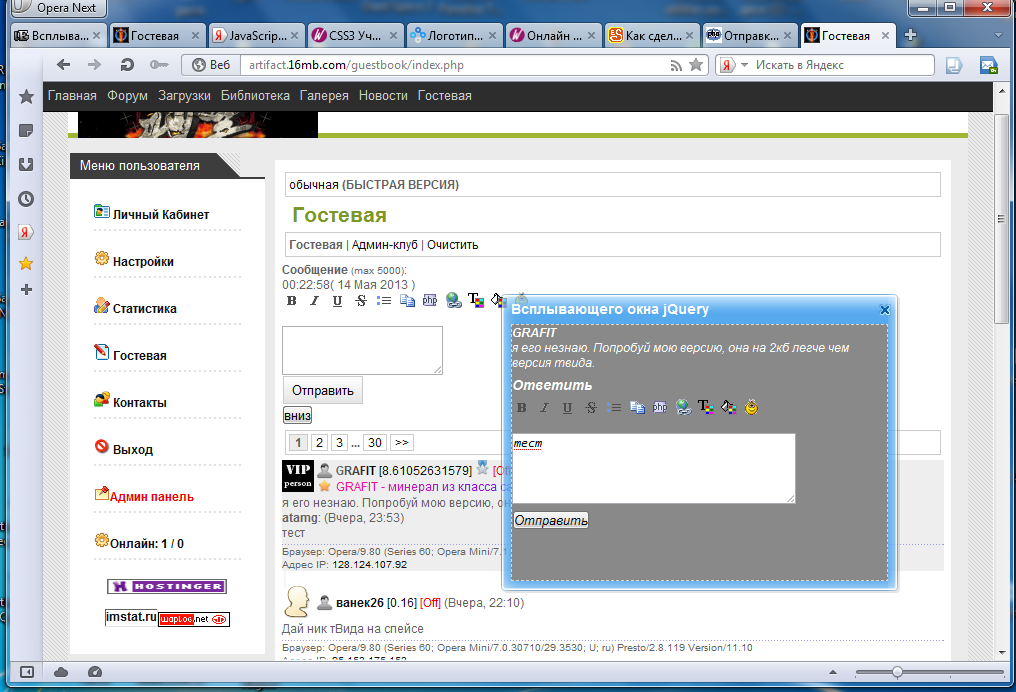Screen dimensions: 1016x692
Task: Open Hostinger banner in sidebar
Action: click(x=167, y=586)
